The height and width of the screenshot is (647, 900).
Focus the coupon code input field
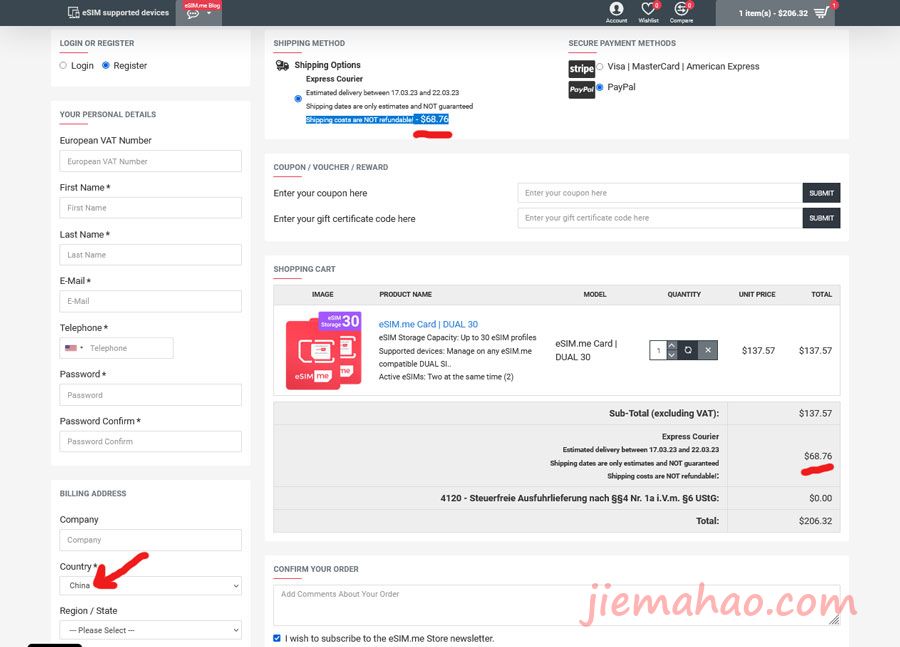tap(660, 193)
